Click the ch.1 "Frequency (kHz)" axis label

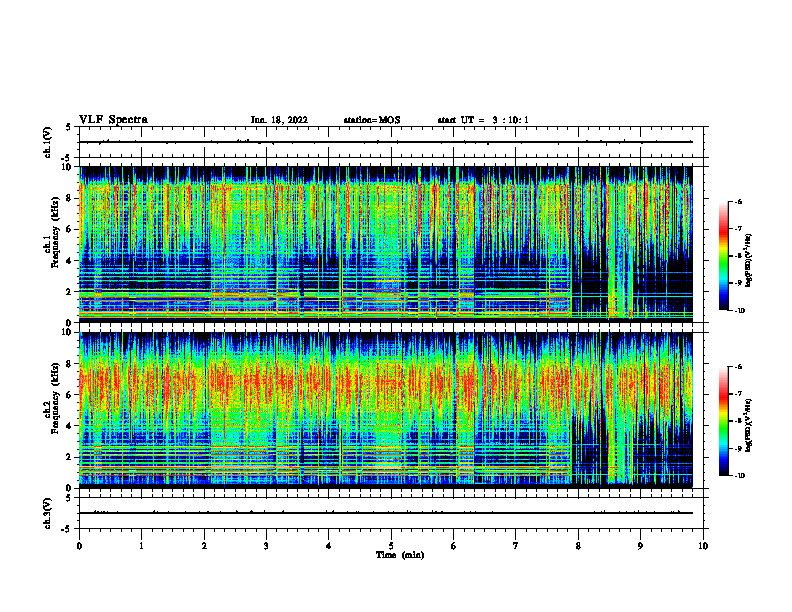(55, 232)
